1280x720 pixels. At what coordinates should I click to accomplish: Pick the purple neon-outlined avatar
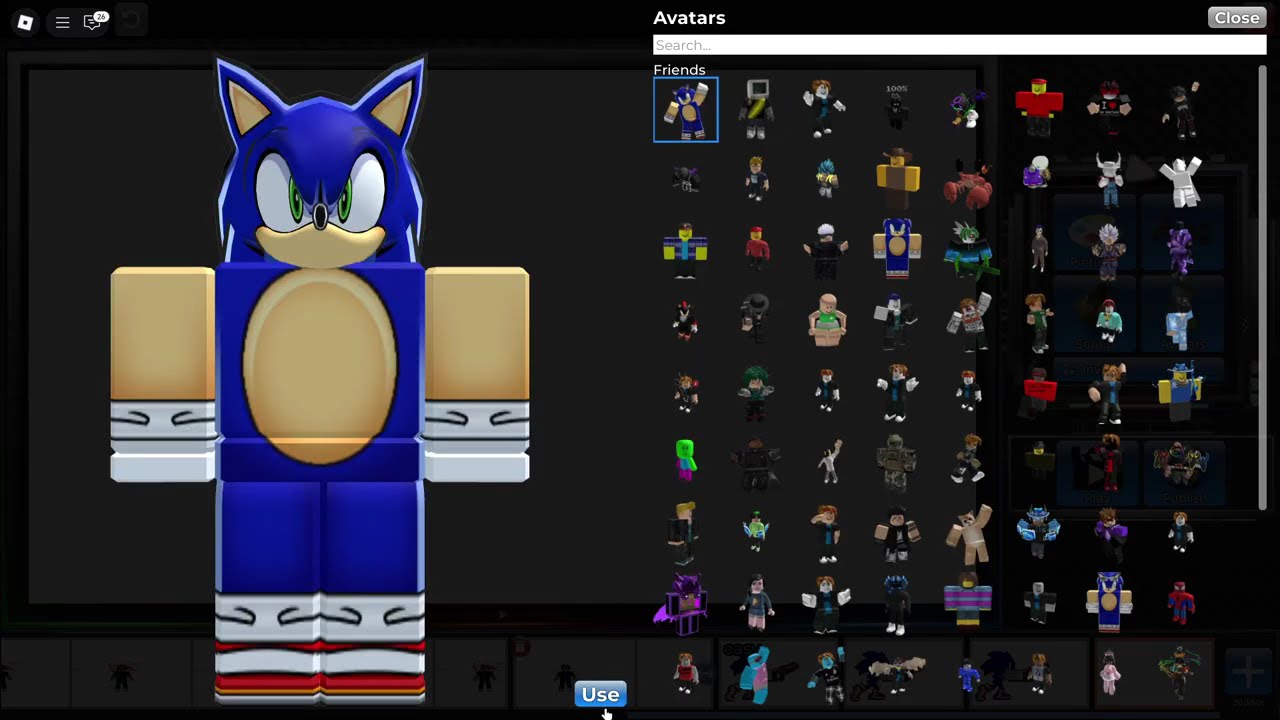(x=683, y=603)
